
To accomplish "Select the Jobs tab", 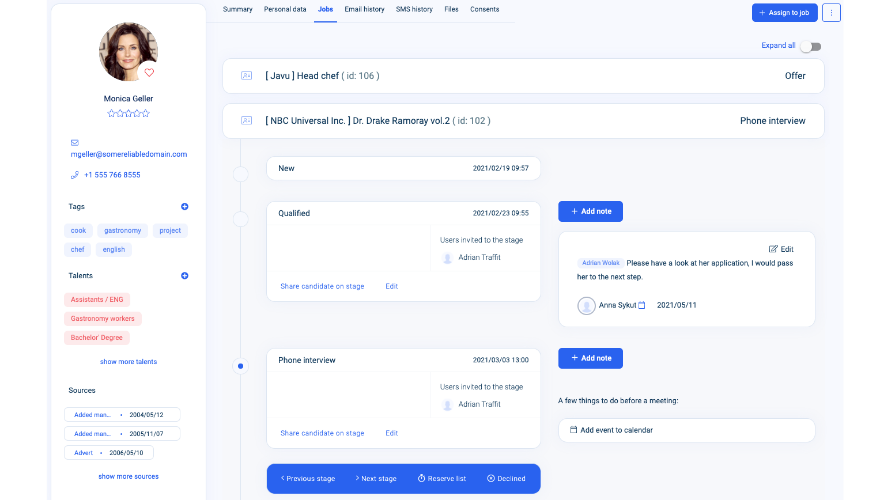I will pyautogui.click(x=325, y=10).
